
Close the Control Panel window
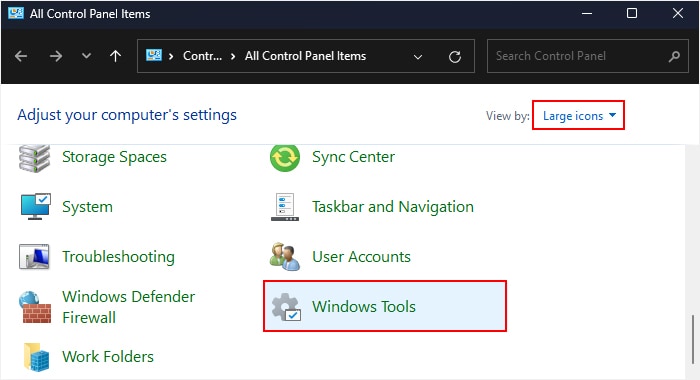pyautogui.click(x=678, y=13)
